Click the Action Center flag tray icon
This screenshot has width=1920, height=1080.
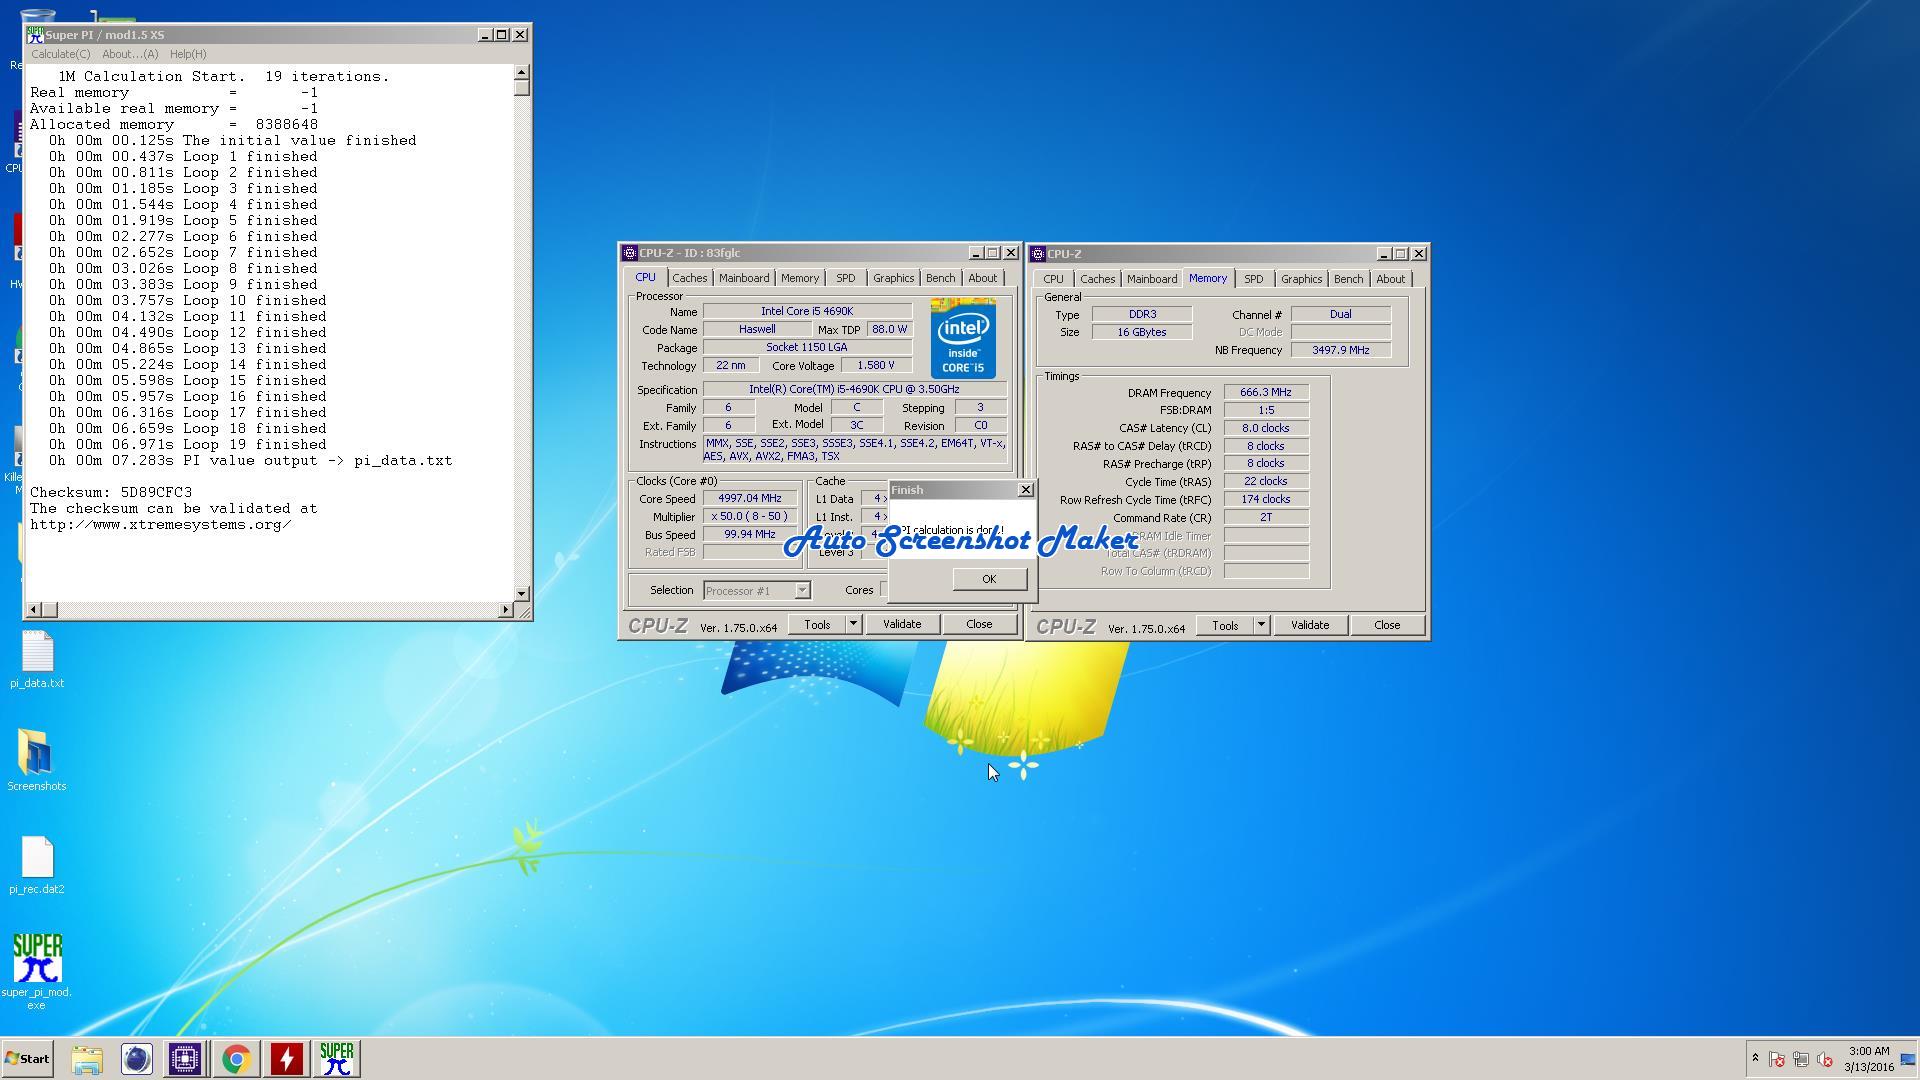(x=1777, y=1059)
